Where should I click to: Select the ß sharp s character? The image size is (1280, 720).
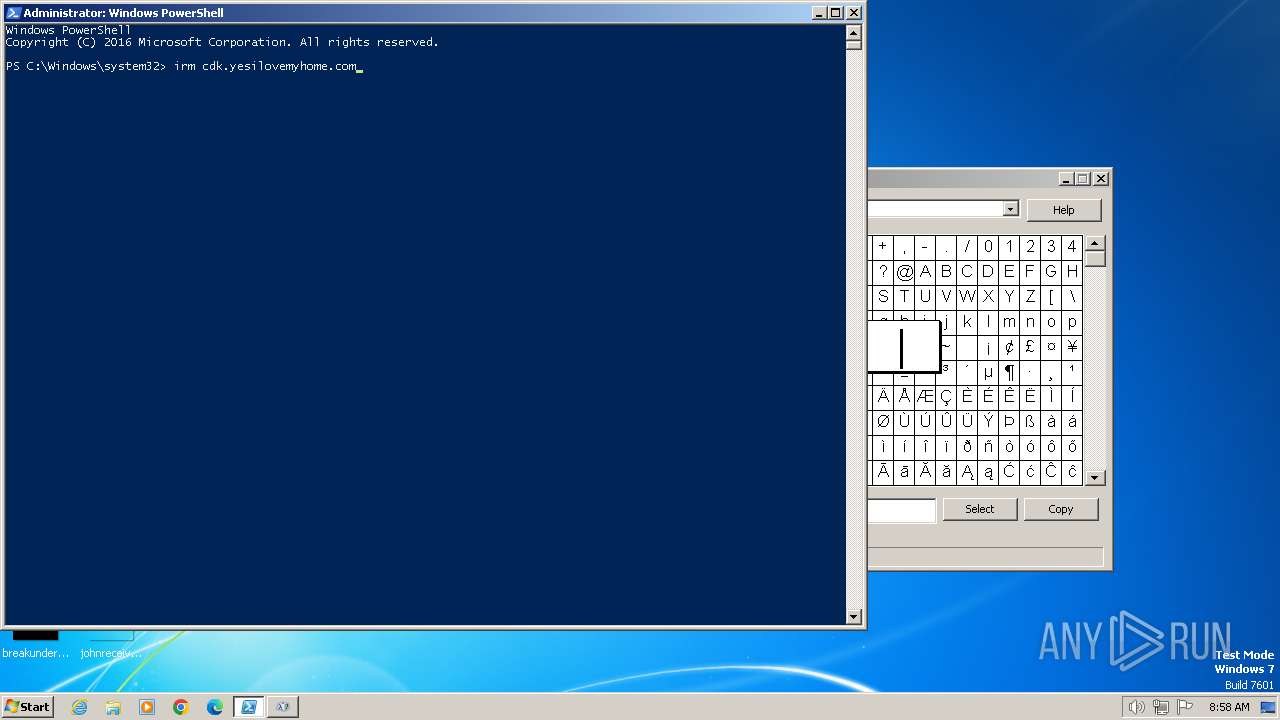point(1030,422)
